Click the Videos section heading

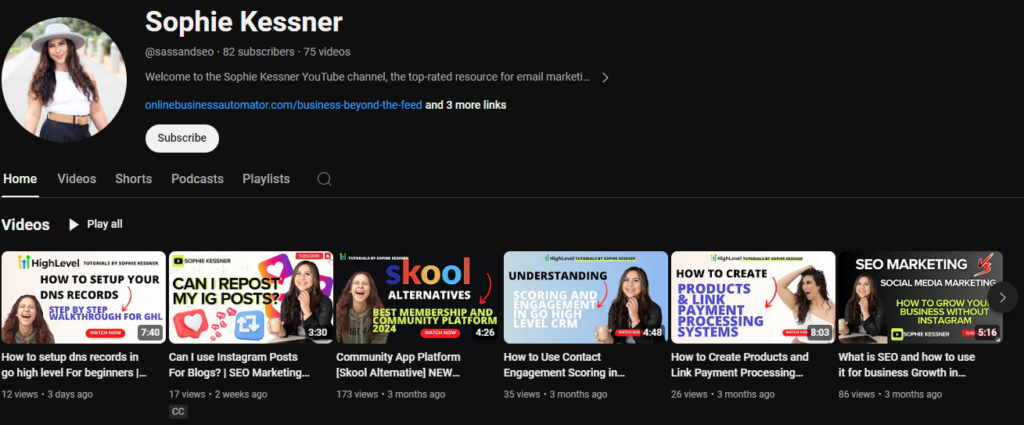(25, 225)
